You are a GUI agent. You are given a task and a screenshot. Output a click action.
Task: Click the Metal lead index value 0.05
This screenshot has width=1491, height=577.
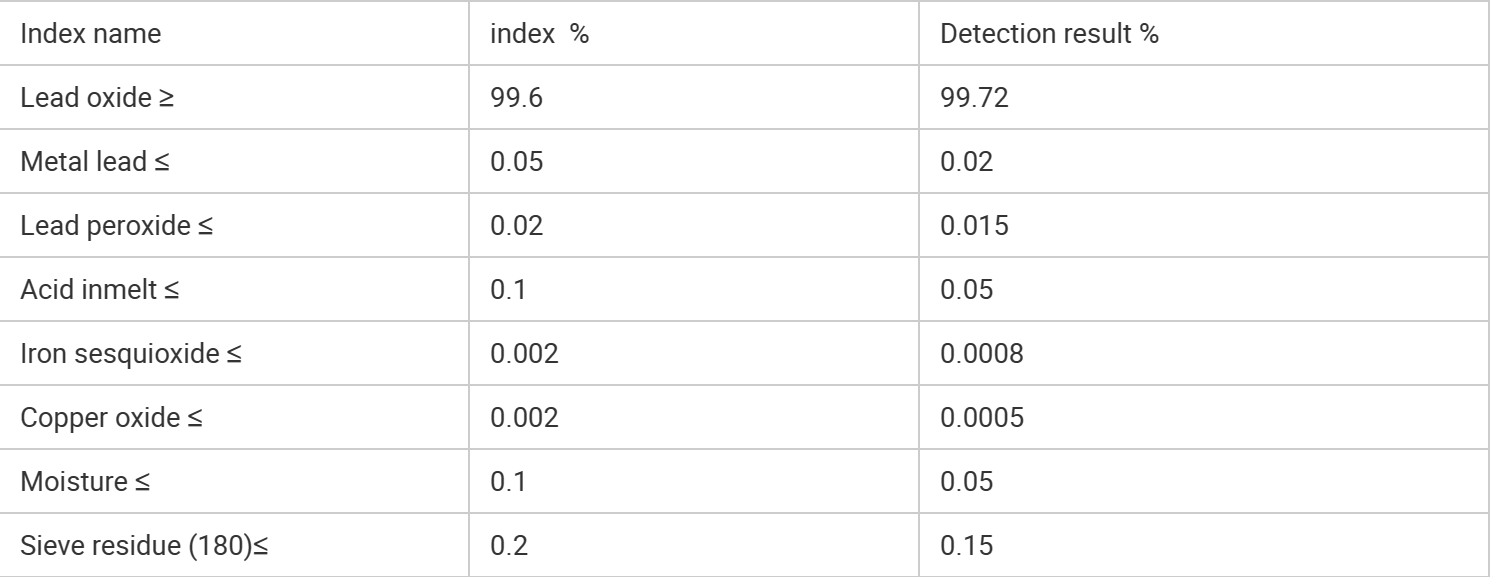[x=517, y=162]
